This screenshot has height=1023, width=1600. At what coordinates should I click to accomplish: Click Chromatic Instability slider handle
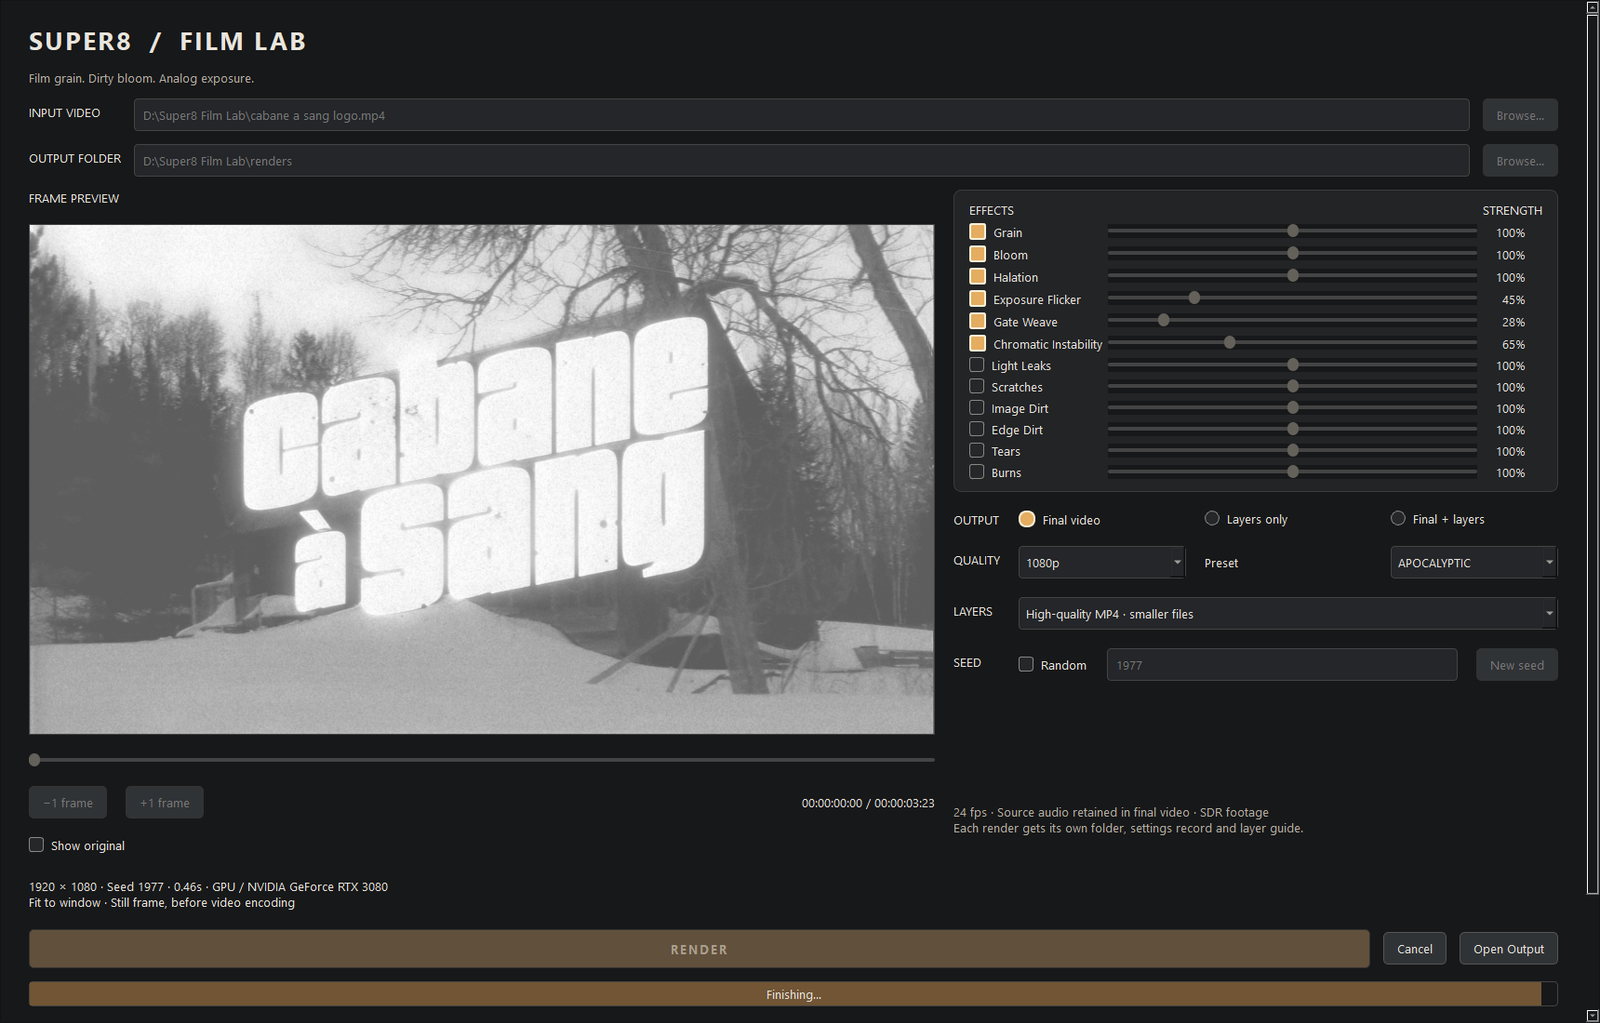(1230, 342)
